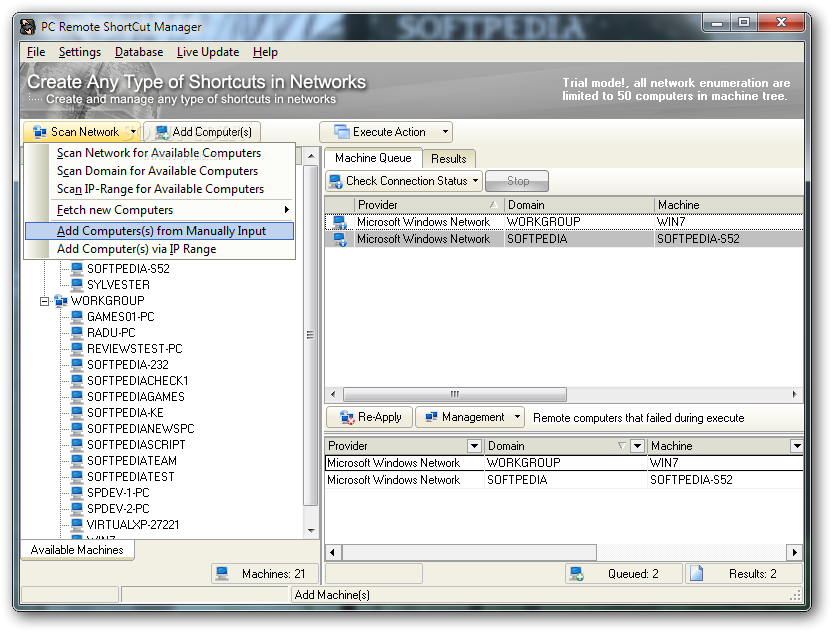Expand the Fetch new Computers submenu
832x632 pixels.
287,210
